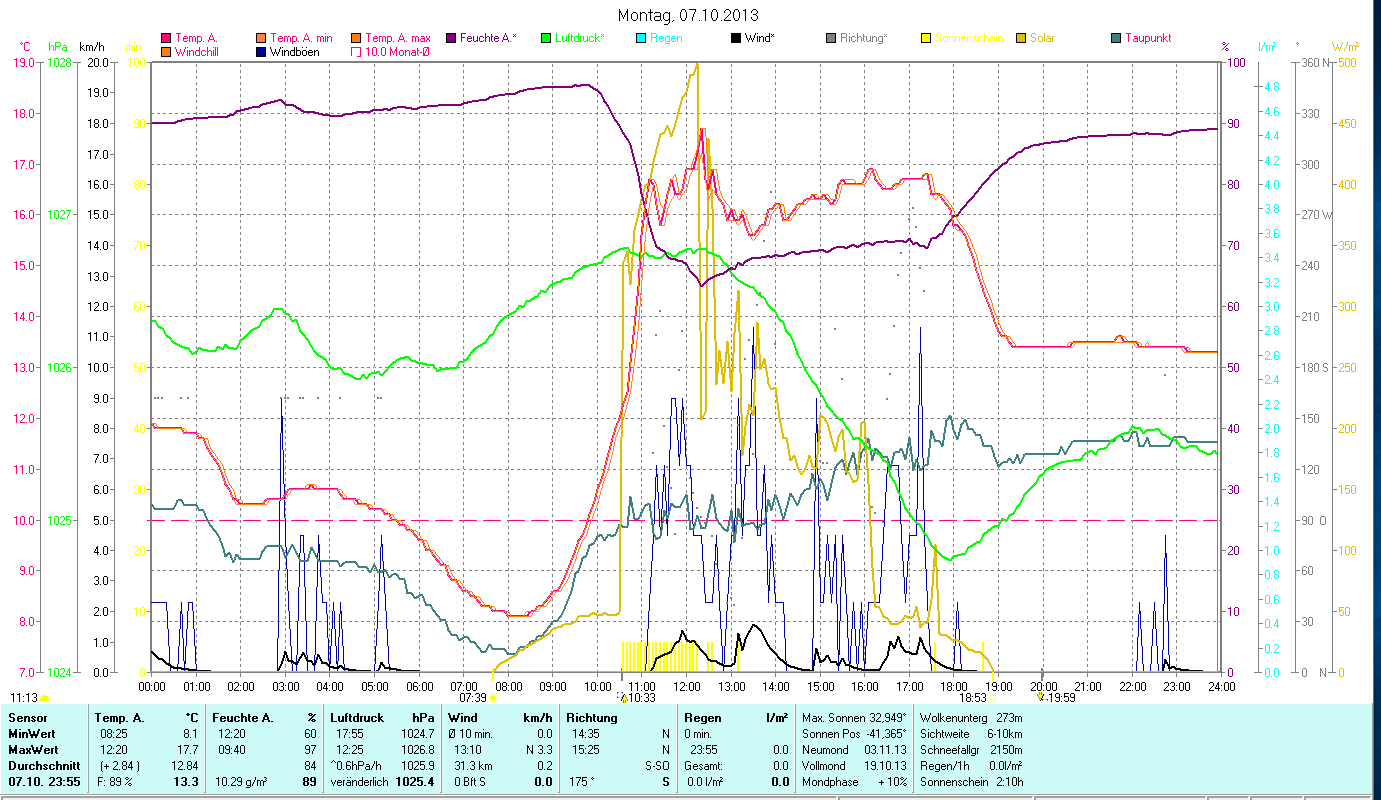Viewport: 1381px width, 800px height.
Task: Click the current temperature value 13.3
Action: (187, 782)
